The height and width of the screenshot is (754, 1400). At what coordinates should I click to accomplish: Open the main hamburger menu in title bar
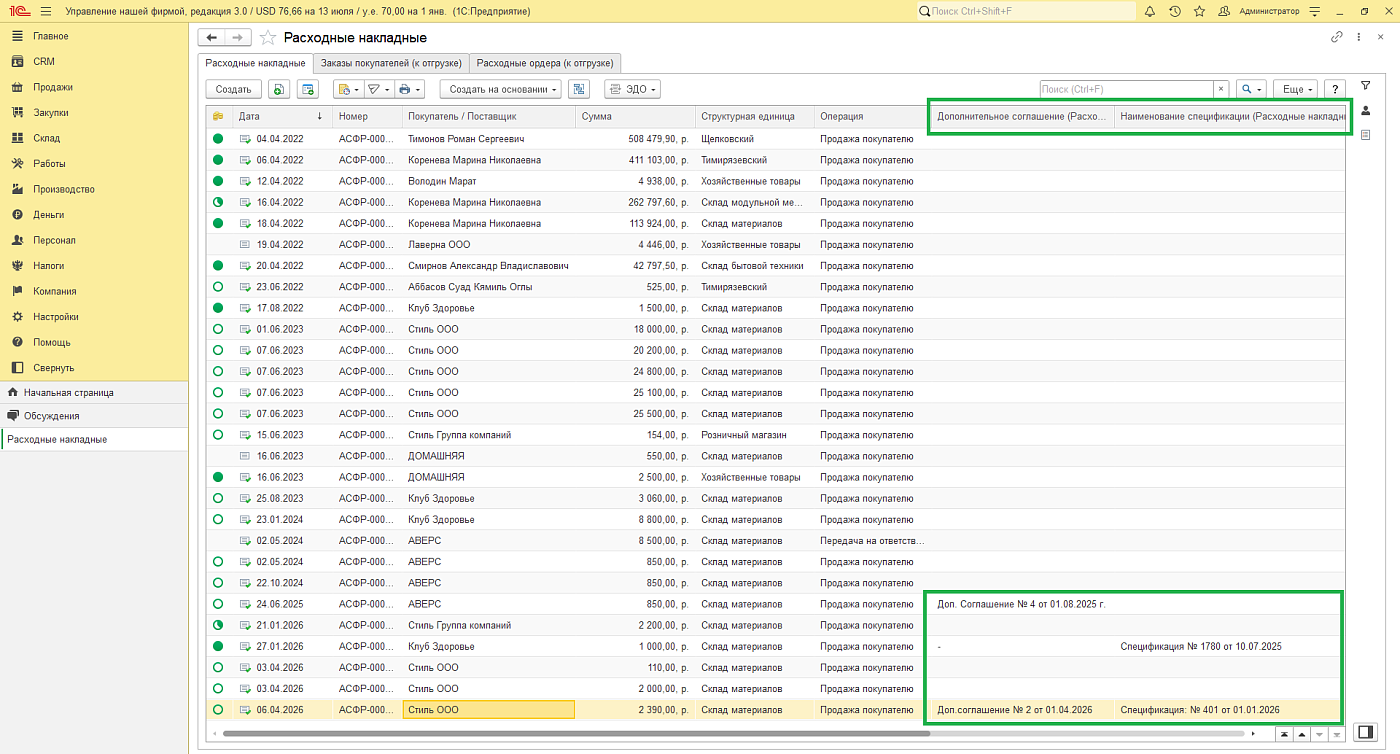pyautogui.click(x=45, y=11)
